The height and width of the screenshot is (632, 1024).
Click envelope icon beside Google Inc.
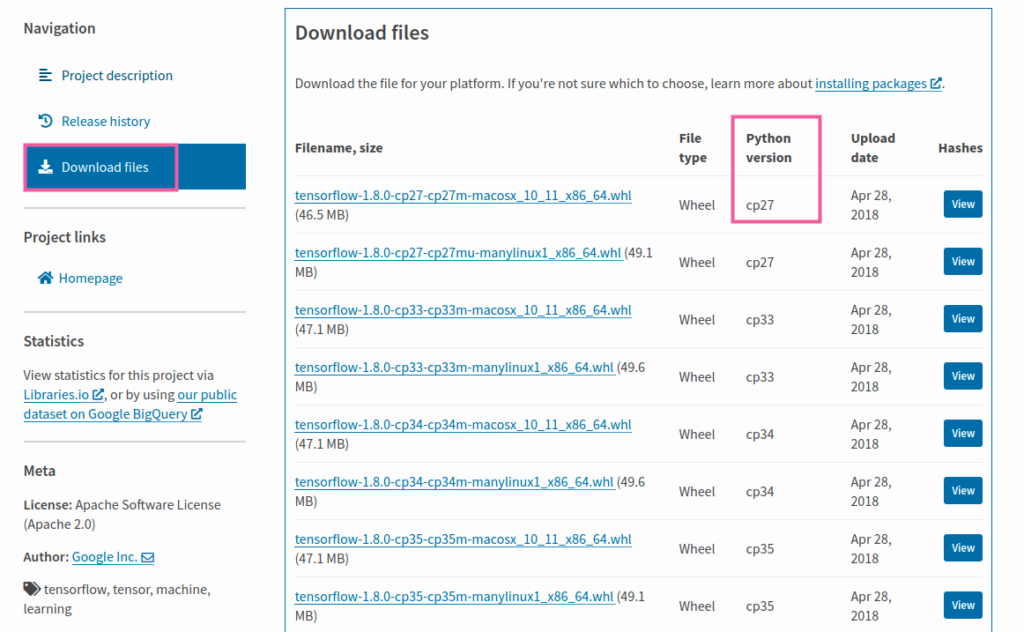point(148,558)
